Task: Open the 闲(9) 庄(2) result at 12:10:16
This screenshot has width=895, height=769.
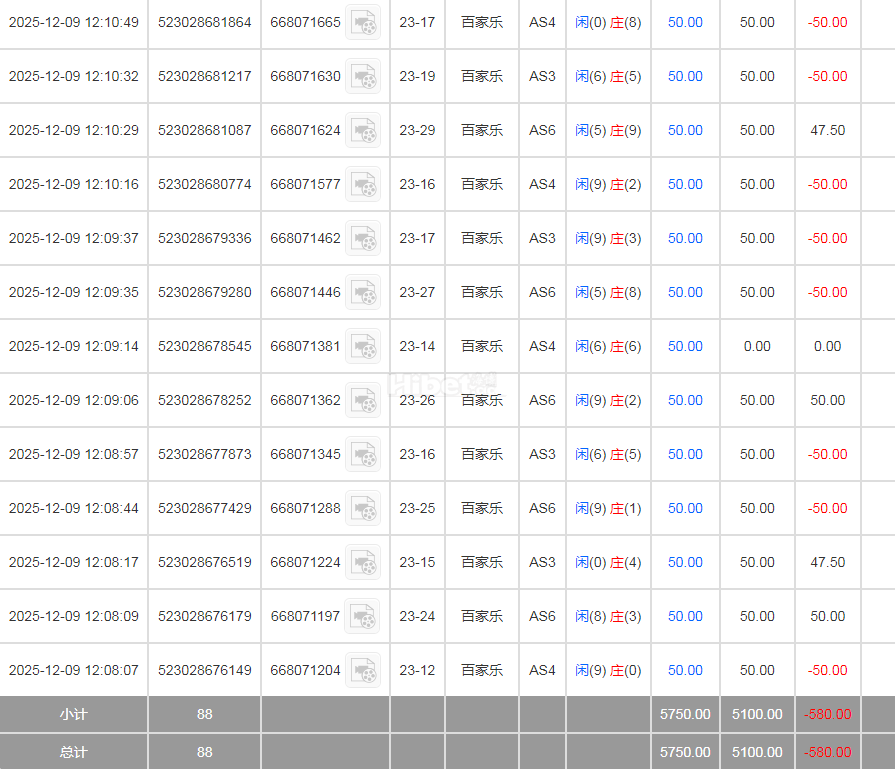Action: tap(608, 184)
